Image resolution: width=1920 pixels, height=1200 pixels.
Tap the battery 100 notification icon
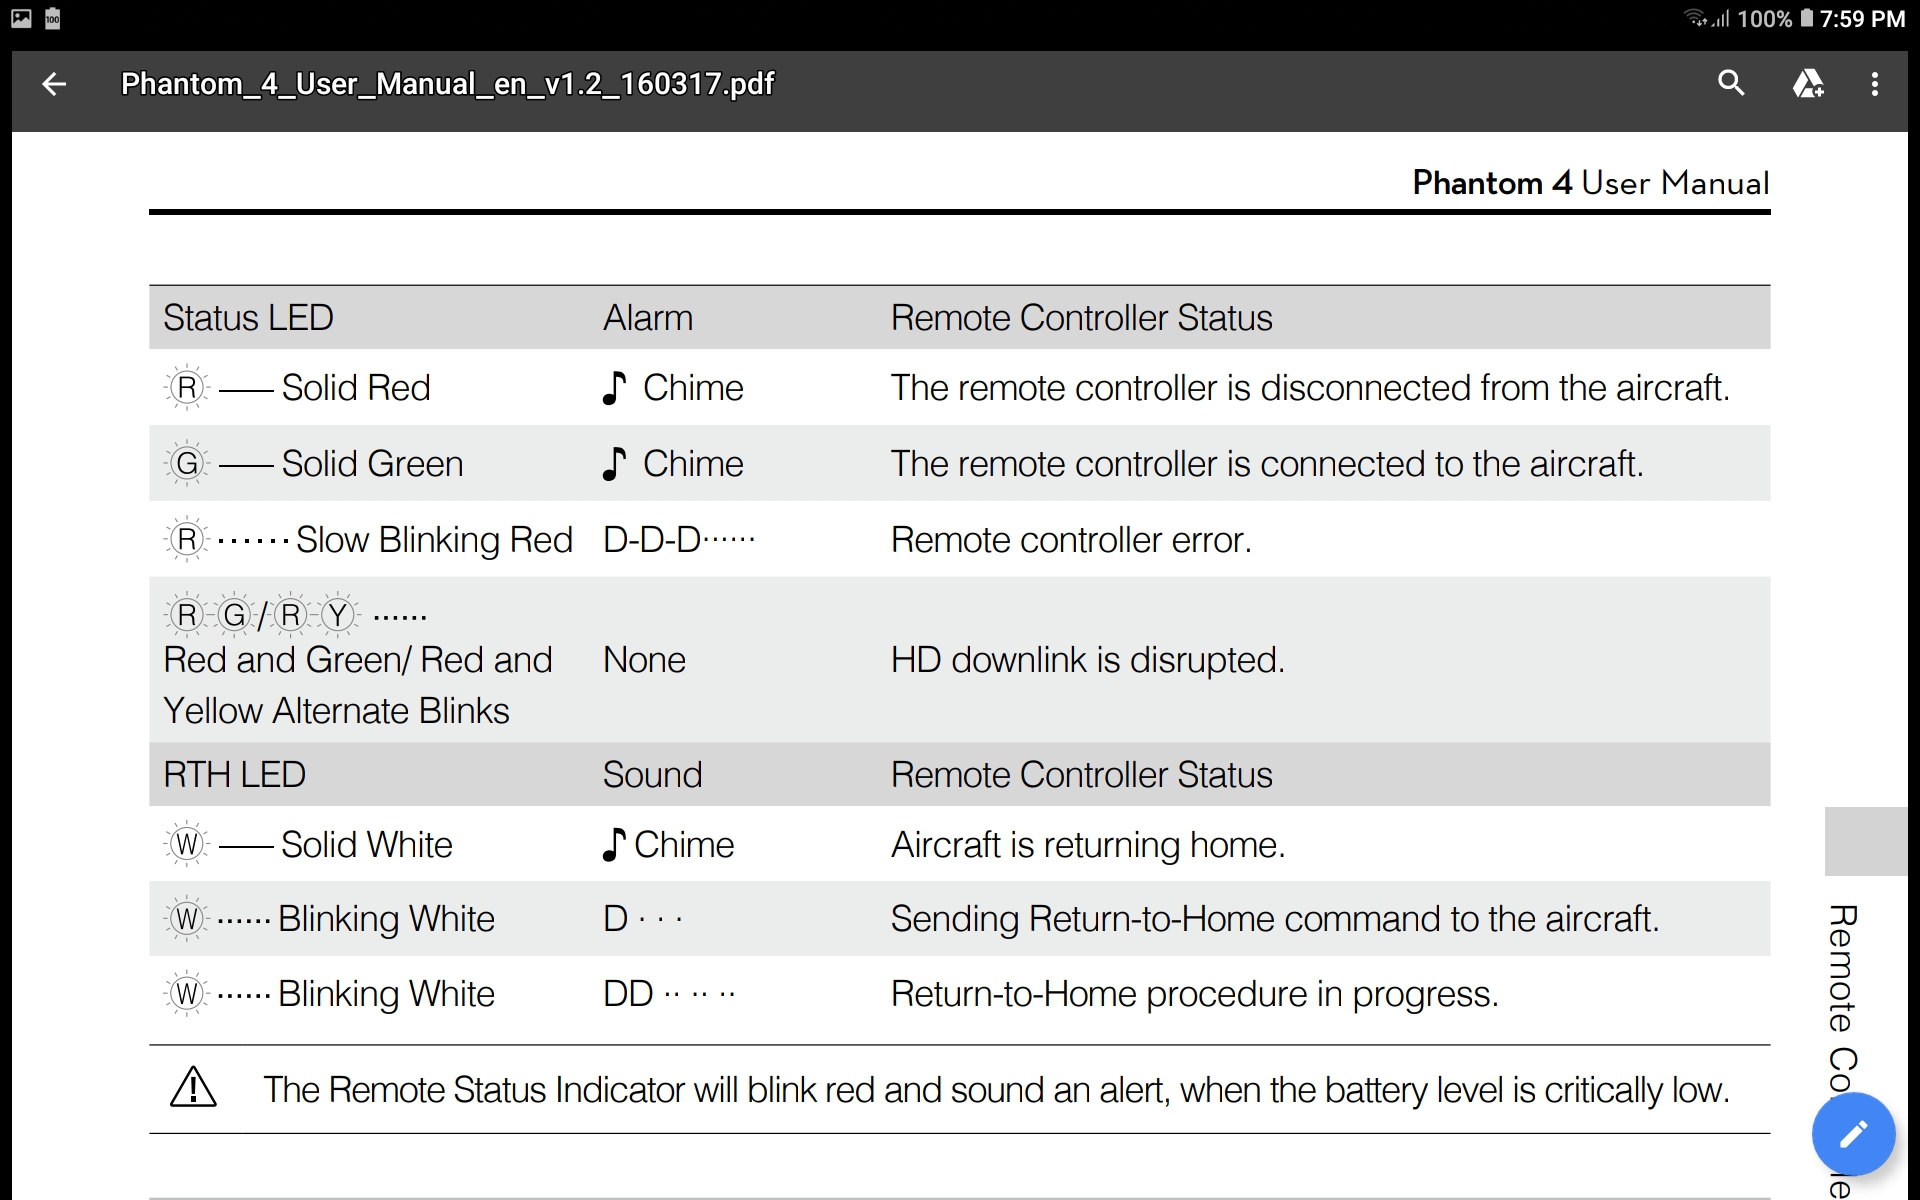tap(53, 18)
